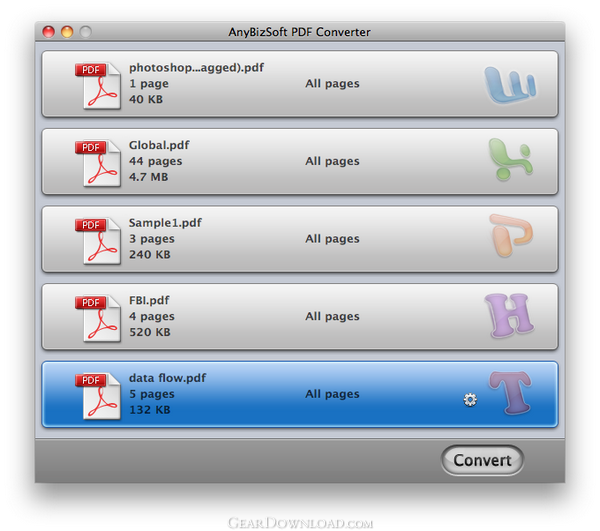The image size is (600, 531).
Task: Click the 5 pages count text
Action: [152, 394]
